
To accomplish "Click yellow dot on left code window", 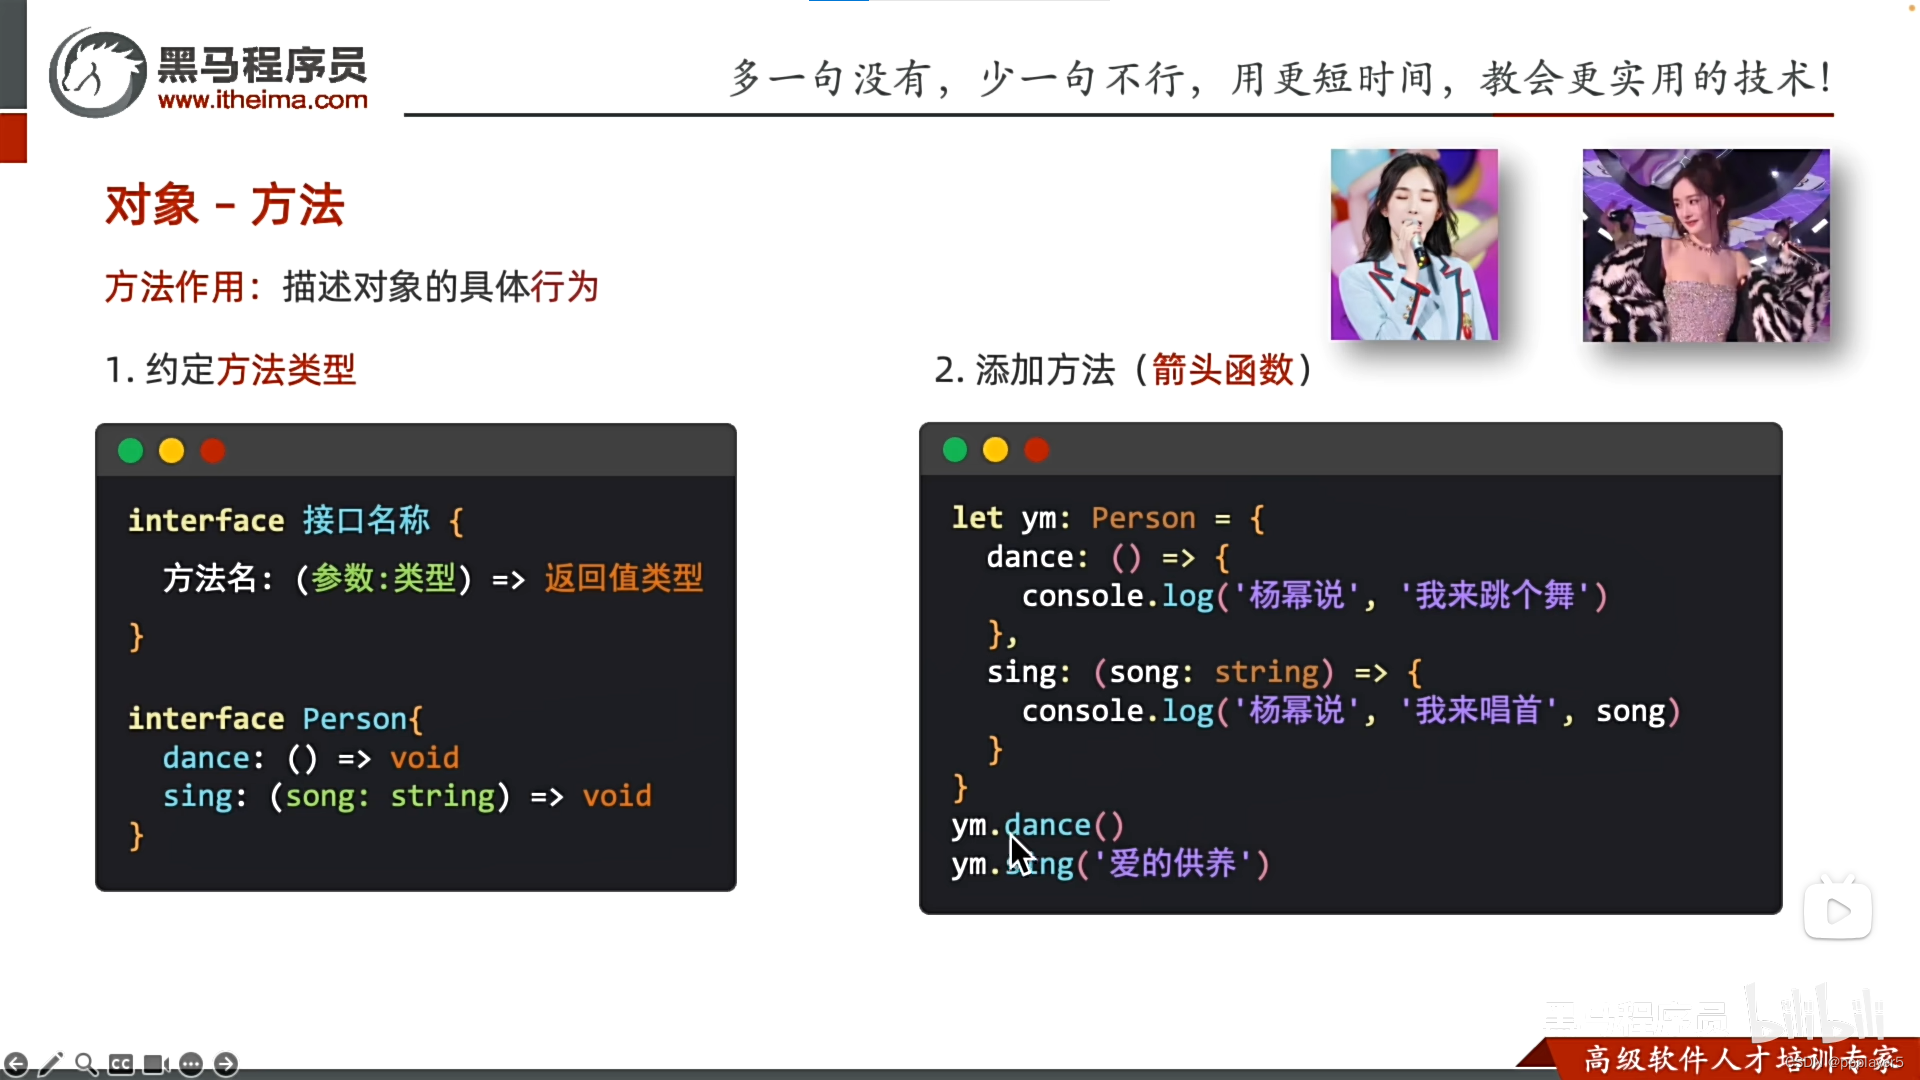I will [172, 451].
